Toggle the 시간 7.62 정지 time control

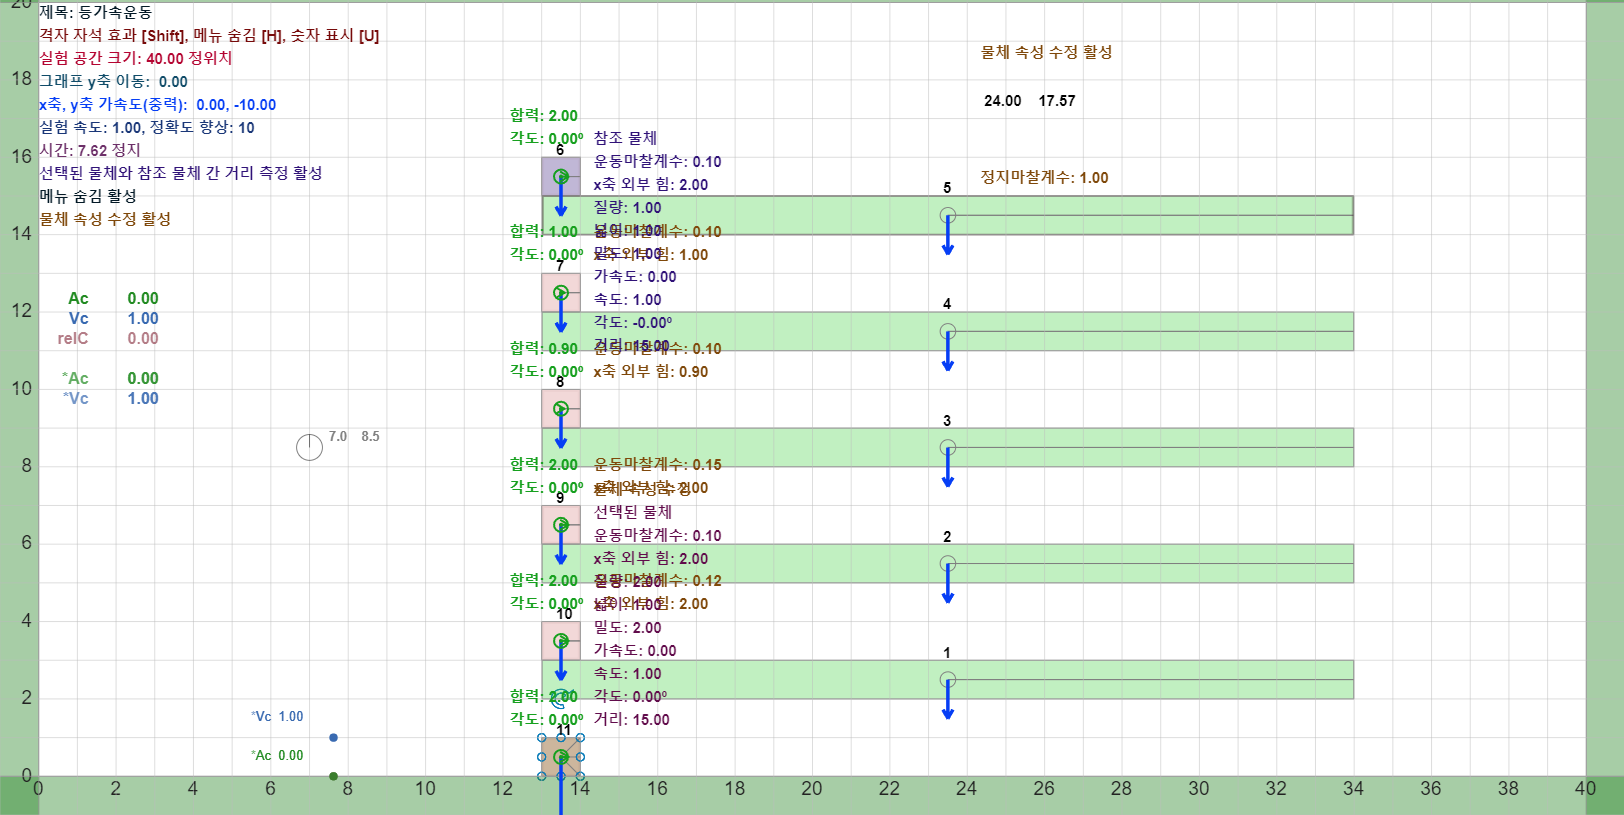click(90, 150)
